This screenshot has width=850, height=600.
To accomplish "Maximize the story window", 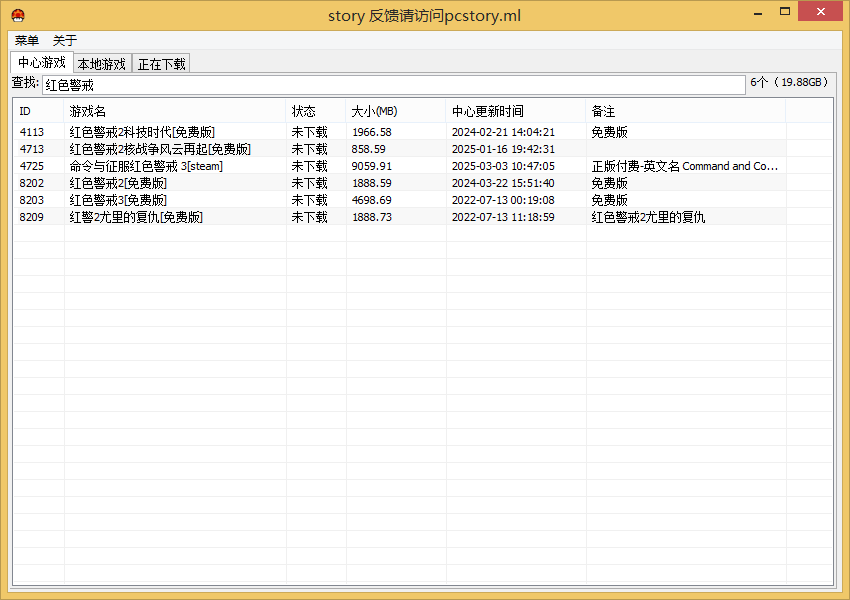I will tap(785, 11).
